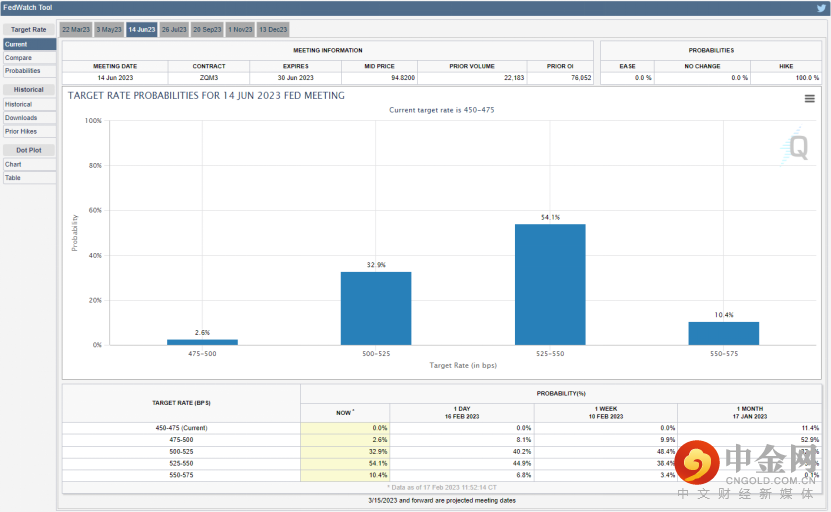Select the 13 Dec23 meeting tab

(273, 30)
